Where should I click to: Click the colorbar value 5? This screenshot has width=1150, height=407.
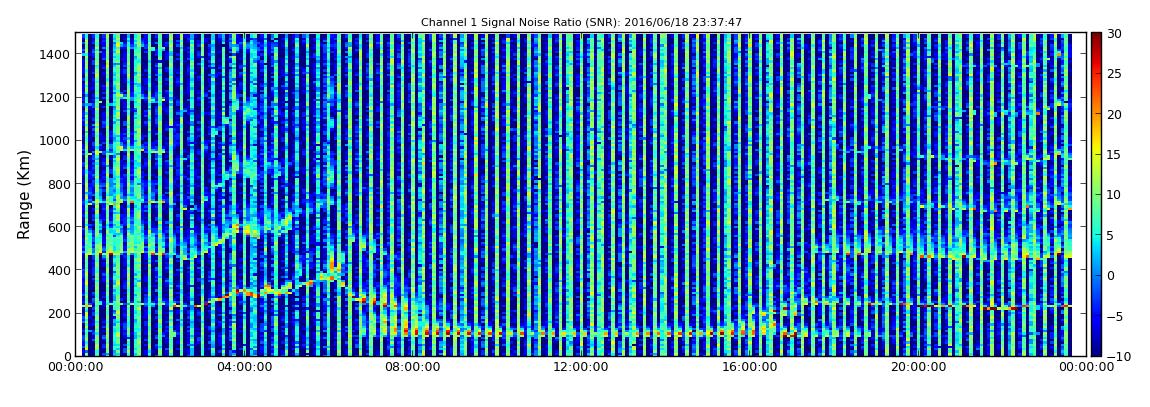point(1110,235)
